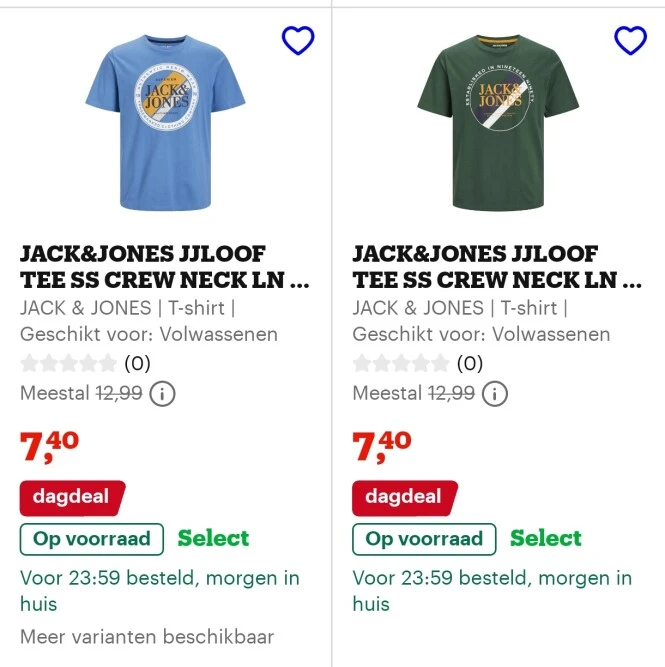Image resolution: width=665 pixels, height=667 pixels.
Task: View star ratings of the blue T-shirt
Action: click(68, 363)
